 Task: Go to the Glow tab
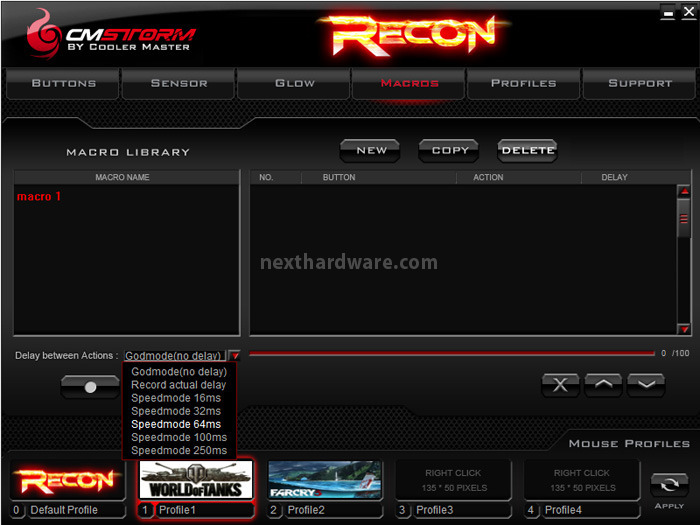click(x=294, y=83)
